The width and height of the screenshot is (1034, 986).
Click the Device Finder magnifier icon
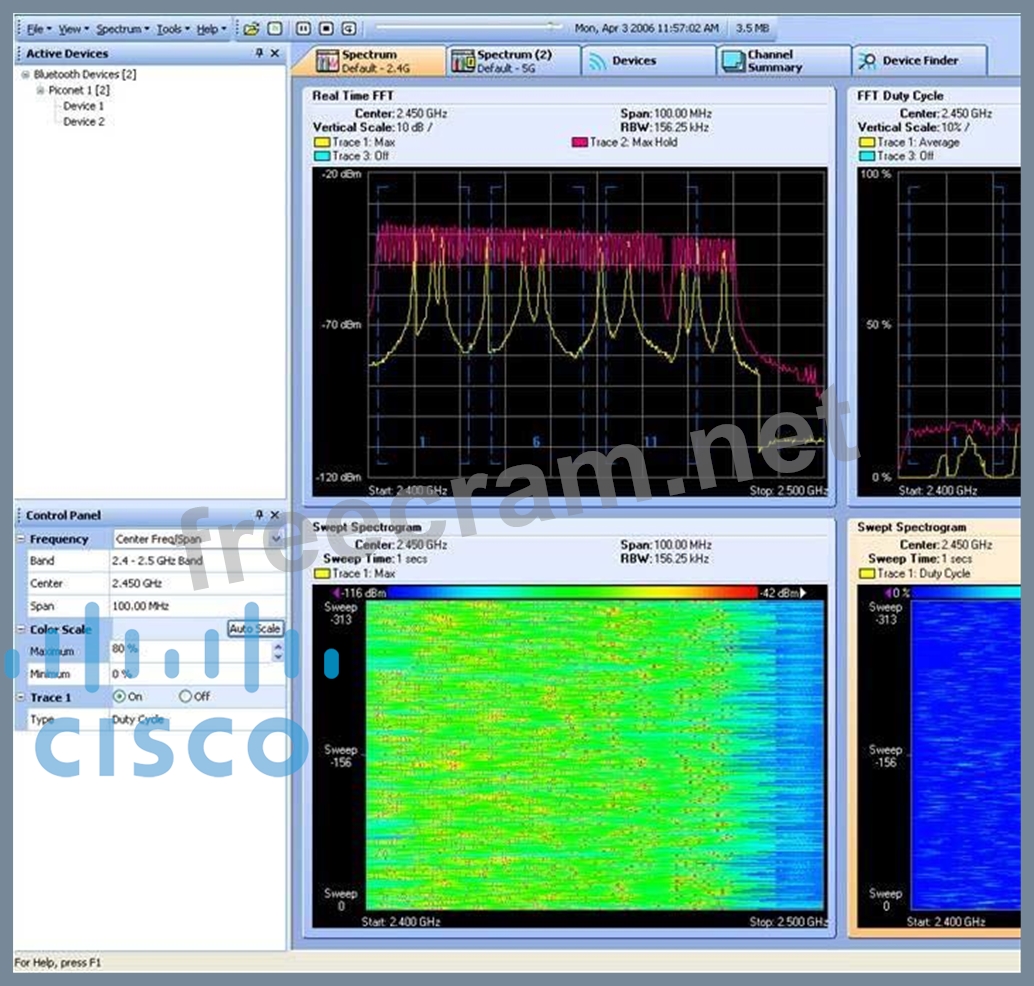(866, 62)
